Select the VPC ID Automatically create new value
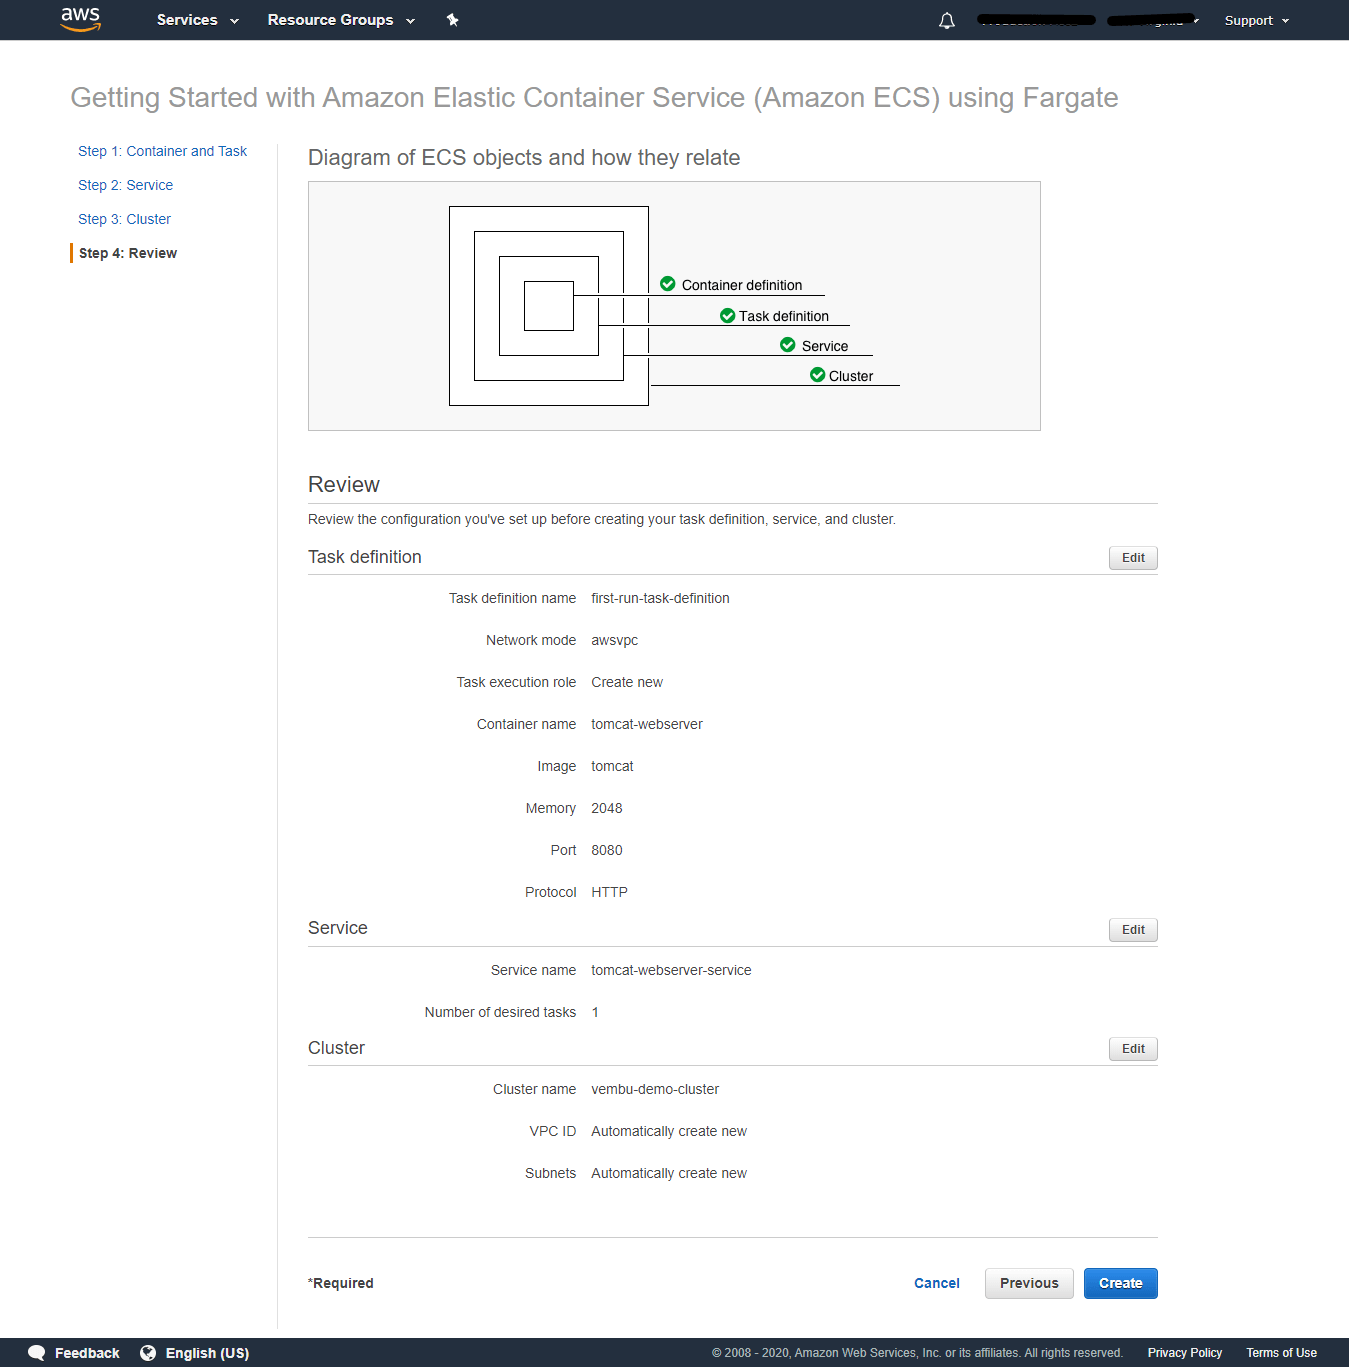The image size is (1349, 1367). (x=669, y=1131)
